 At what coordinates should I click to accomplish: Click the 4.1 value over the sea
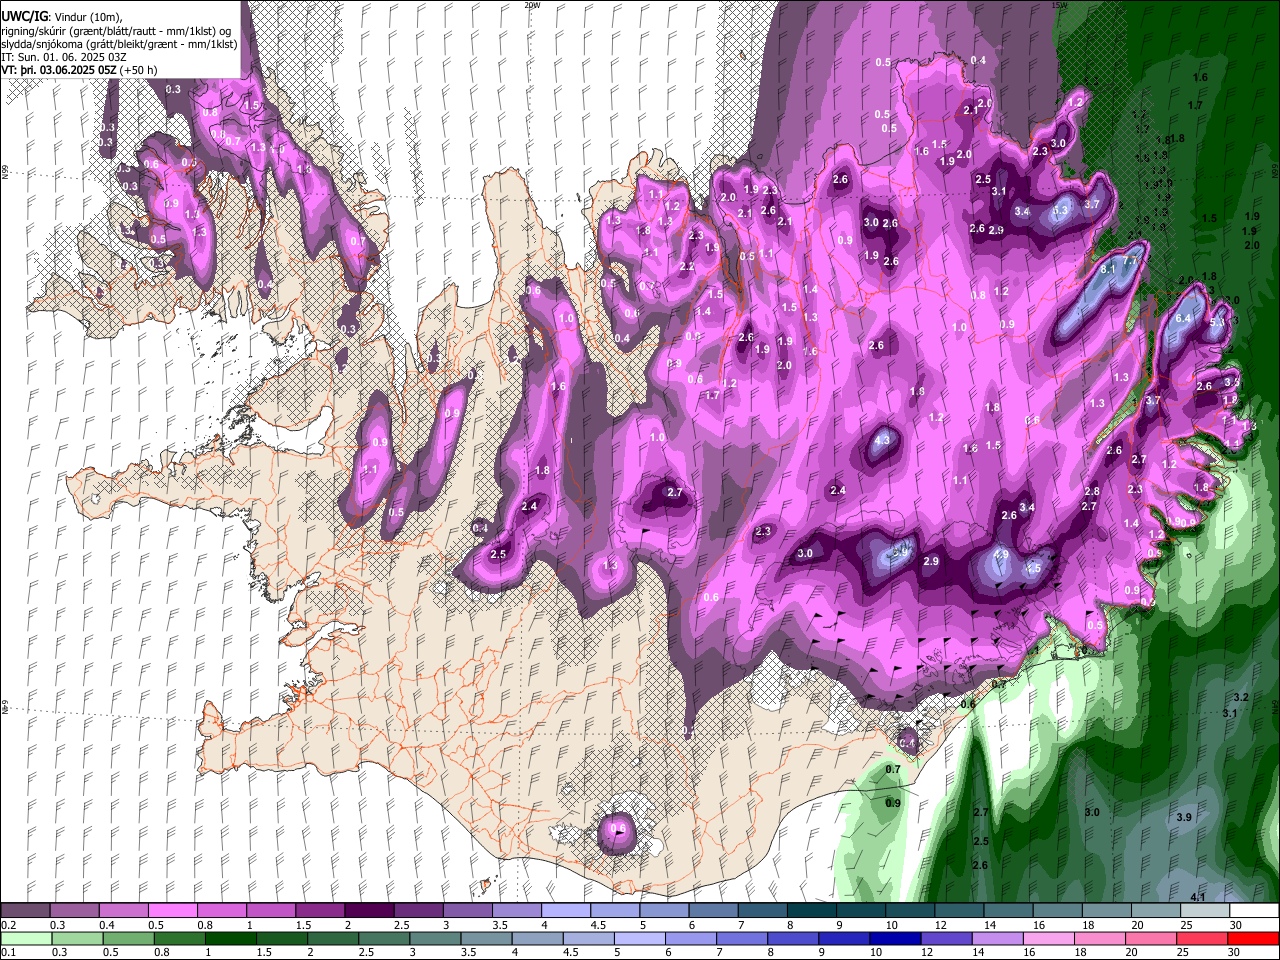click(x=1198, y=898)
